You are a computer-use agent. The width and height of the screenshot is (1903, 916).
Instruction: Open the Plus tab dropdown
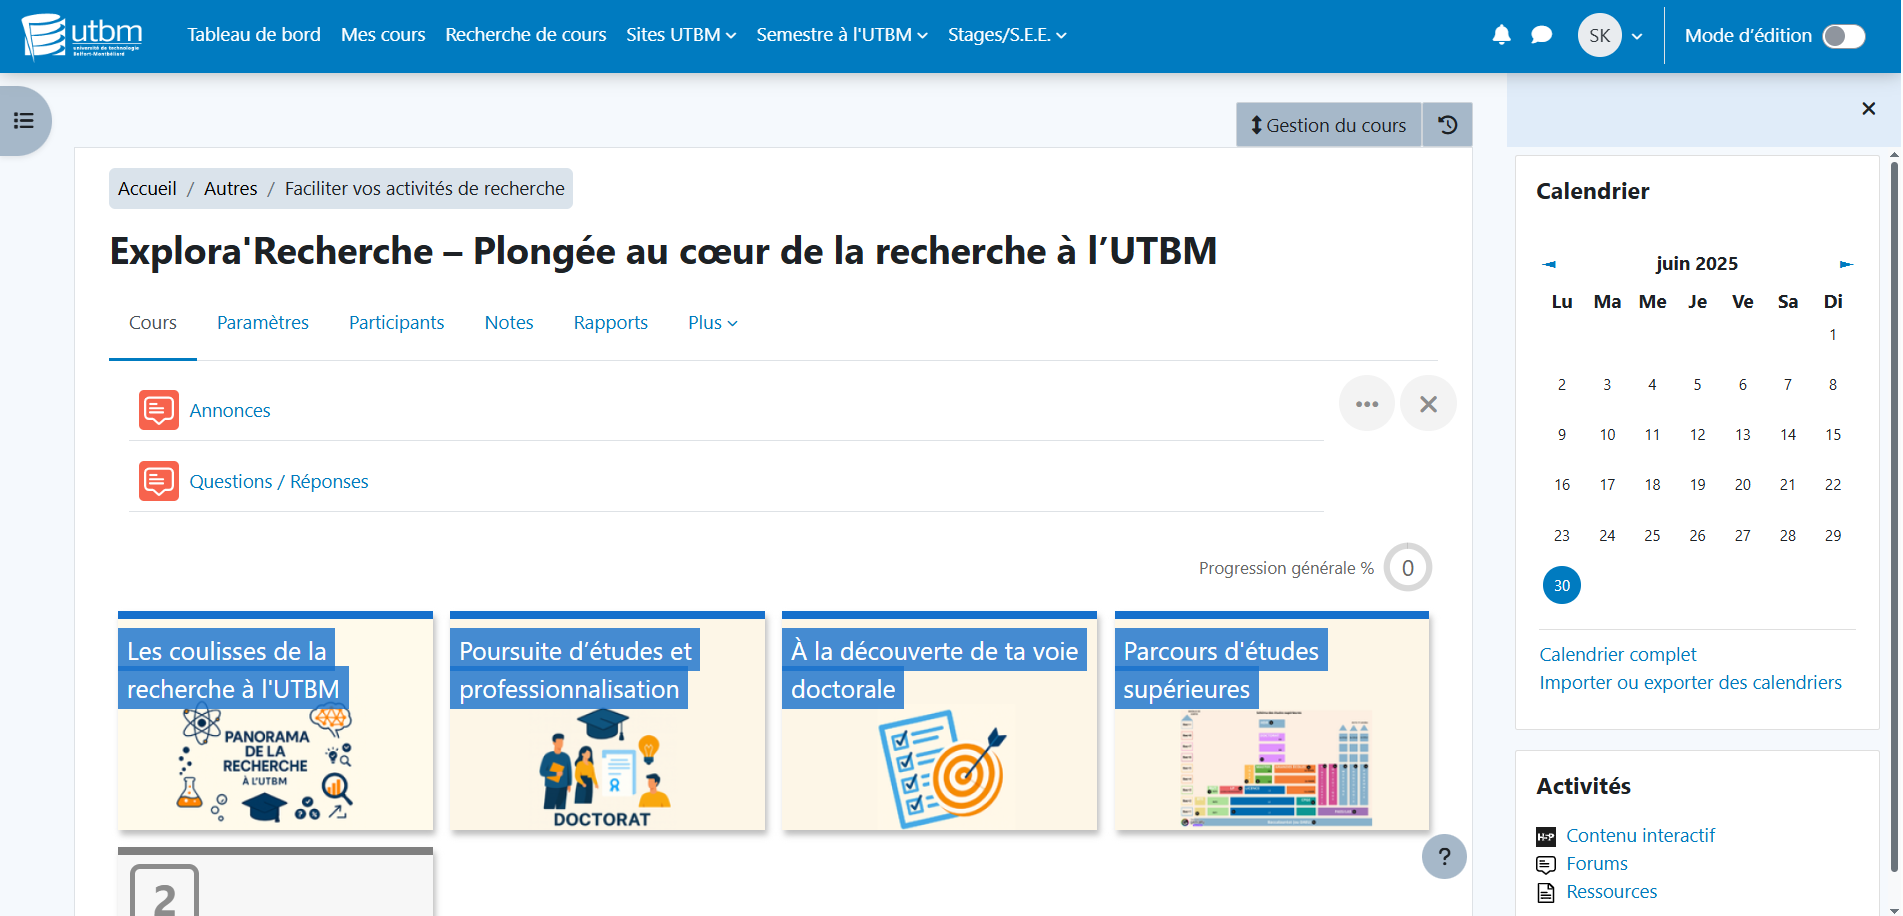click(712, 323)
